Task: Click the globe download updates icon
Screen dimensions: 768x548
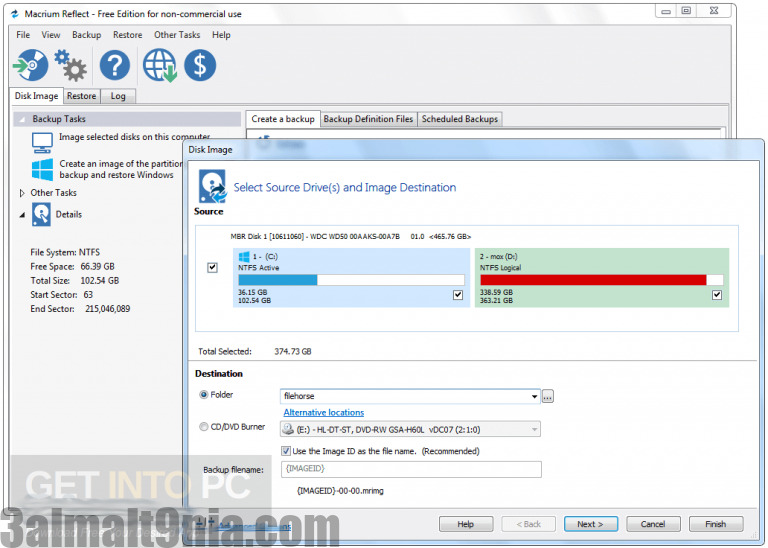Action: click(x=160, y=65)
